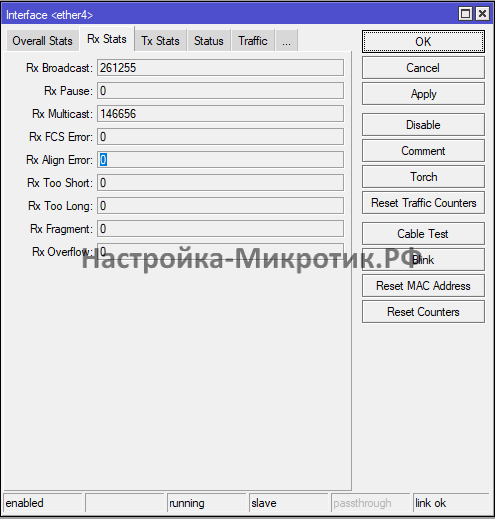Reset MAC Address of the interface
This screenshot has width=495, height=519.
(x=423, y=286)
